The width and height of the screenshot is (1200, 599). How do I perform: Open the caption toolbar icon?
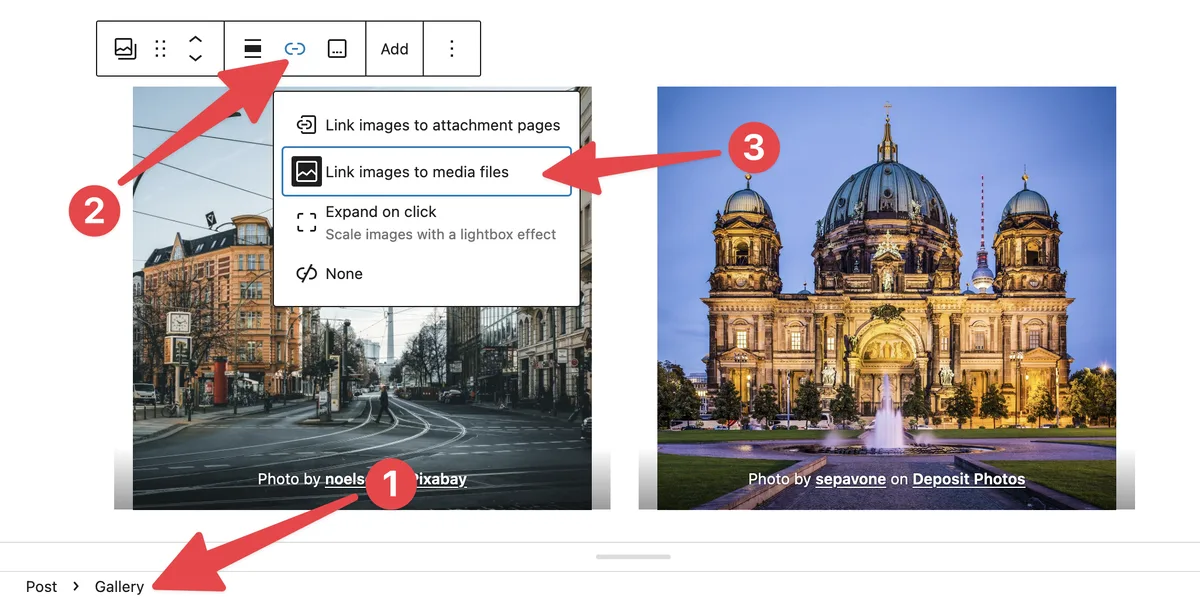[338, 49]
